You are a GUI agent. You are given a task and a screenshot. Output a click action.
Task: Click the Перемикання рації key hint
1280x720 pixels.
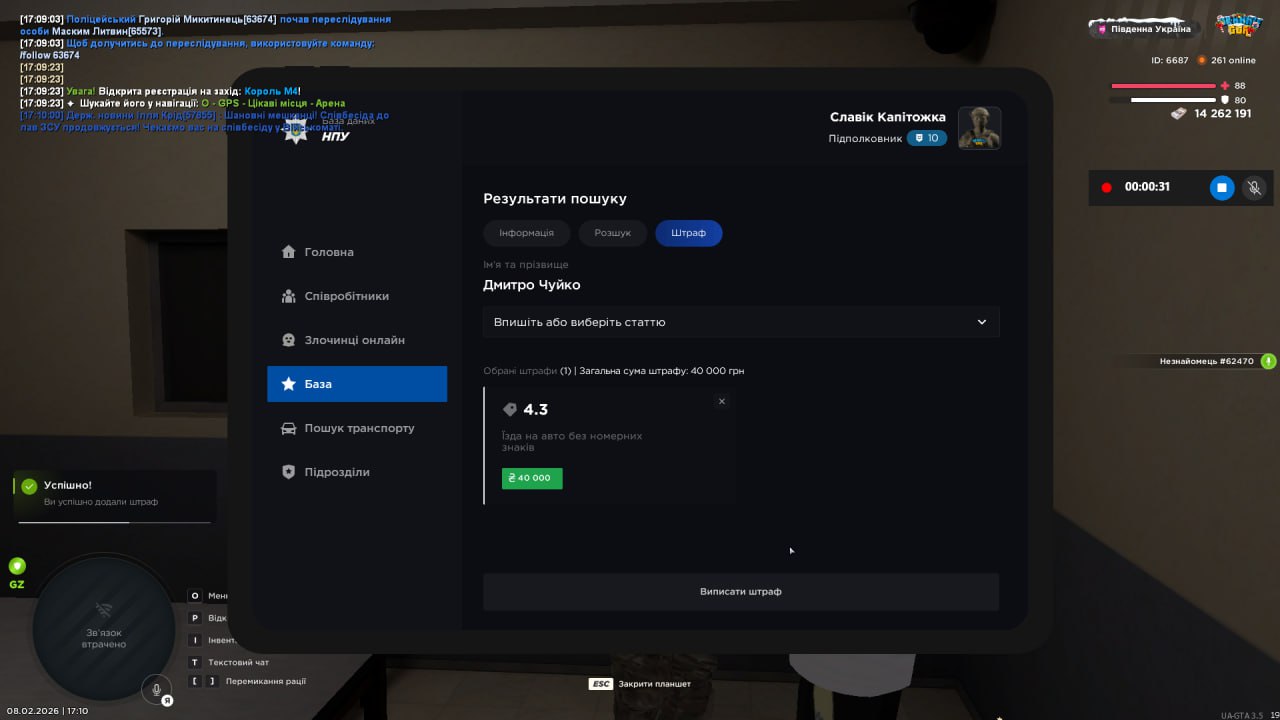point(247,681)
